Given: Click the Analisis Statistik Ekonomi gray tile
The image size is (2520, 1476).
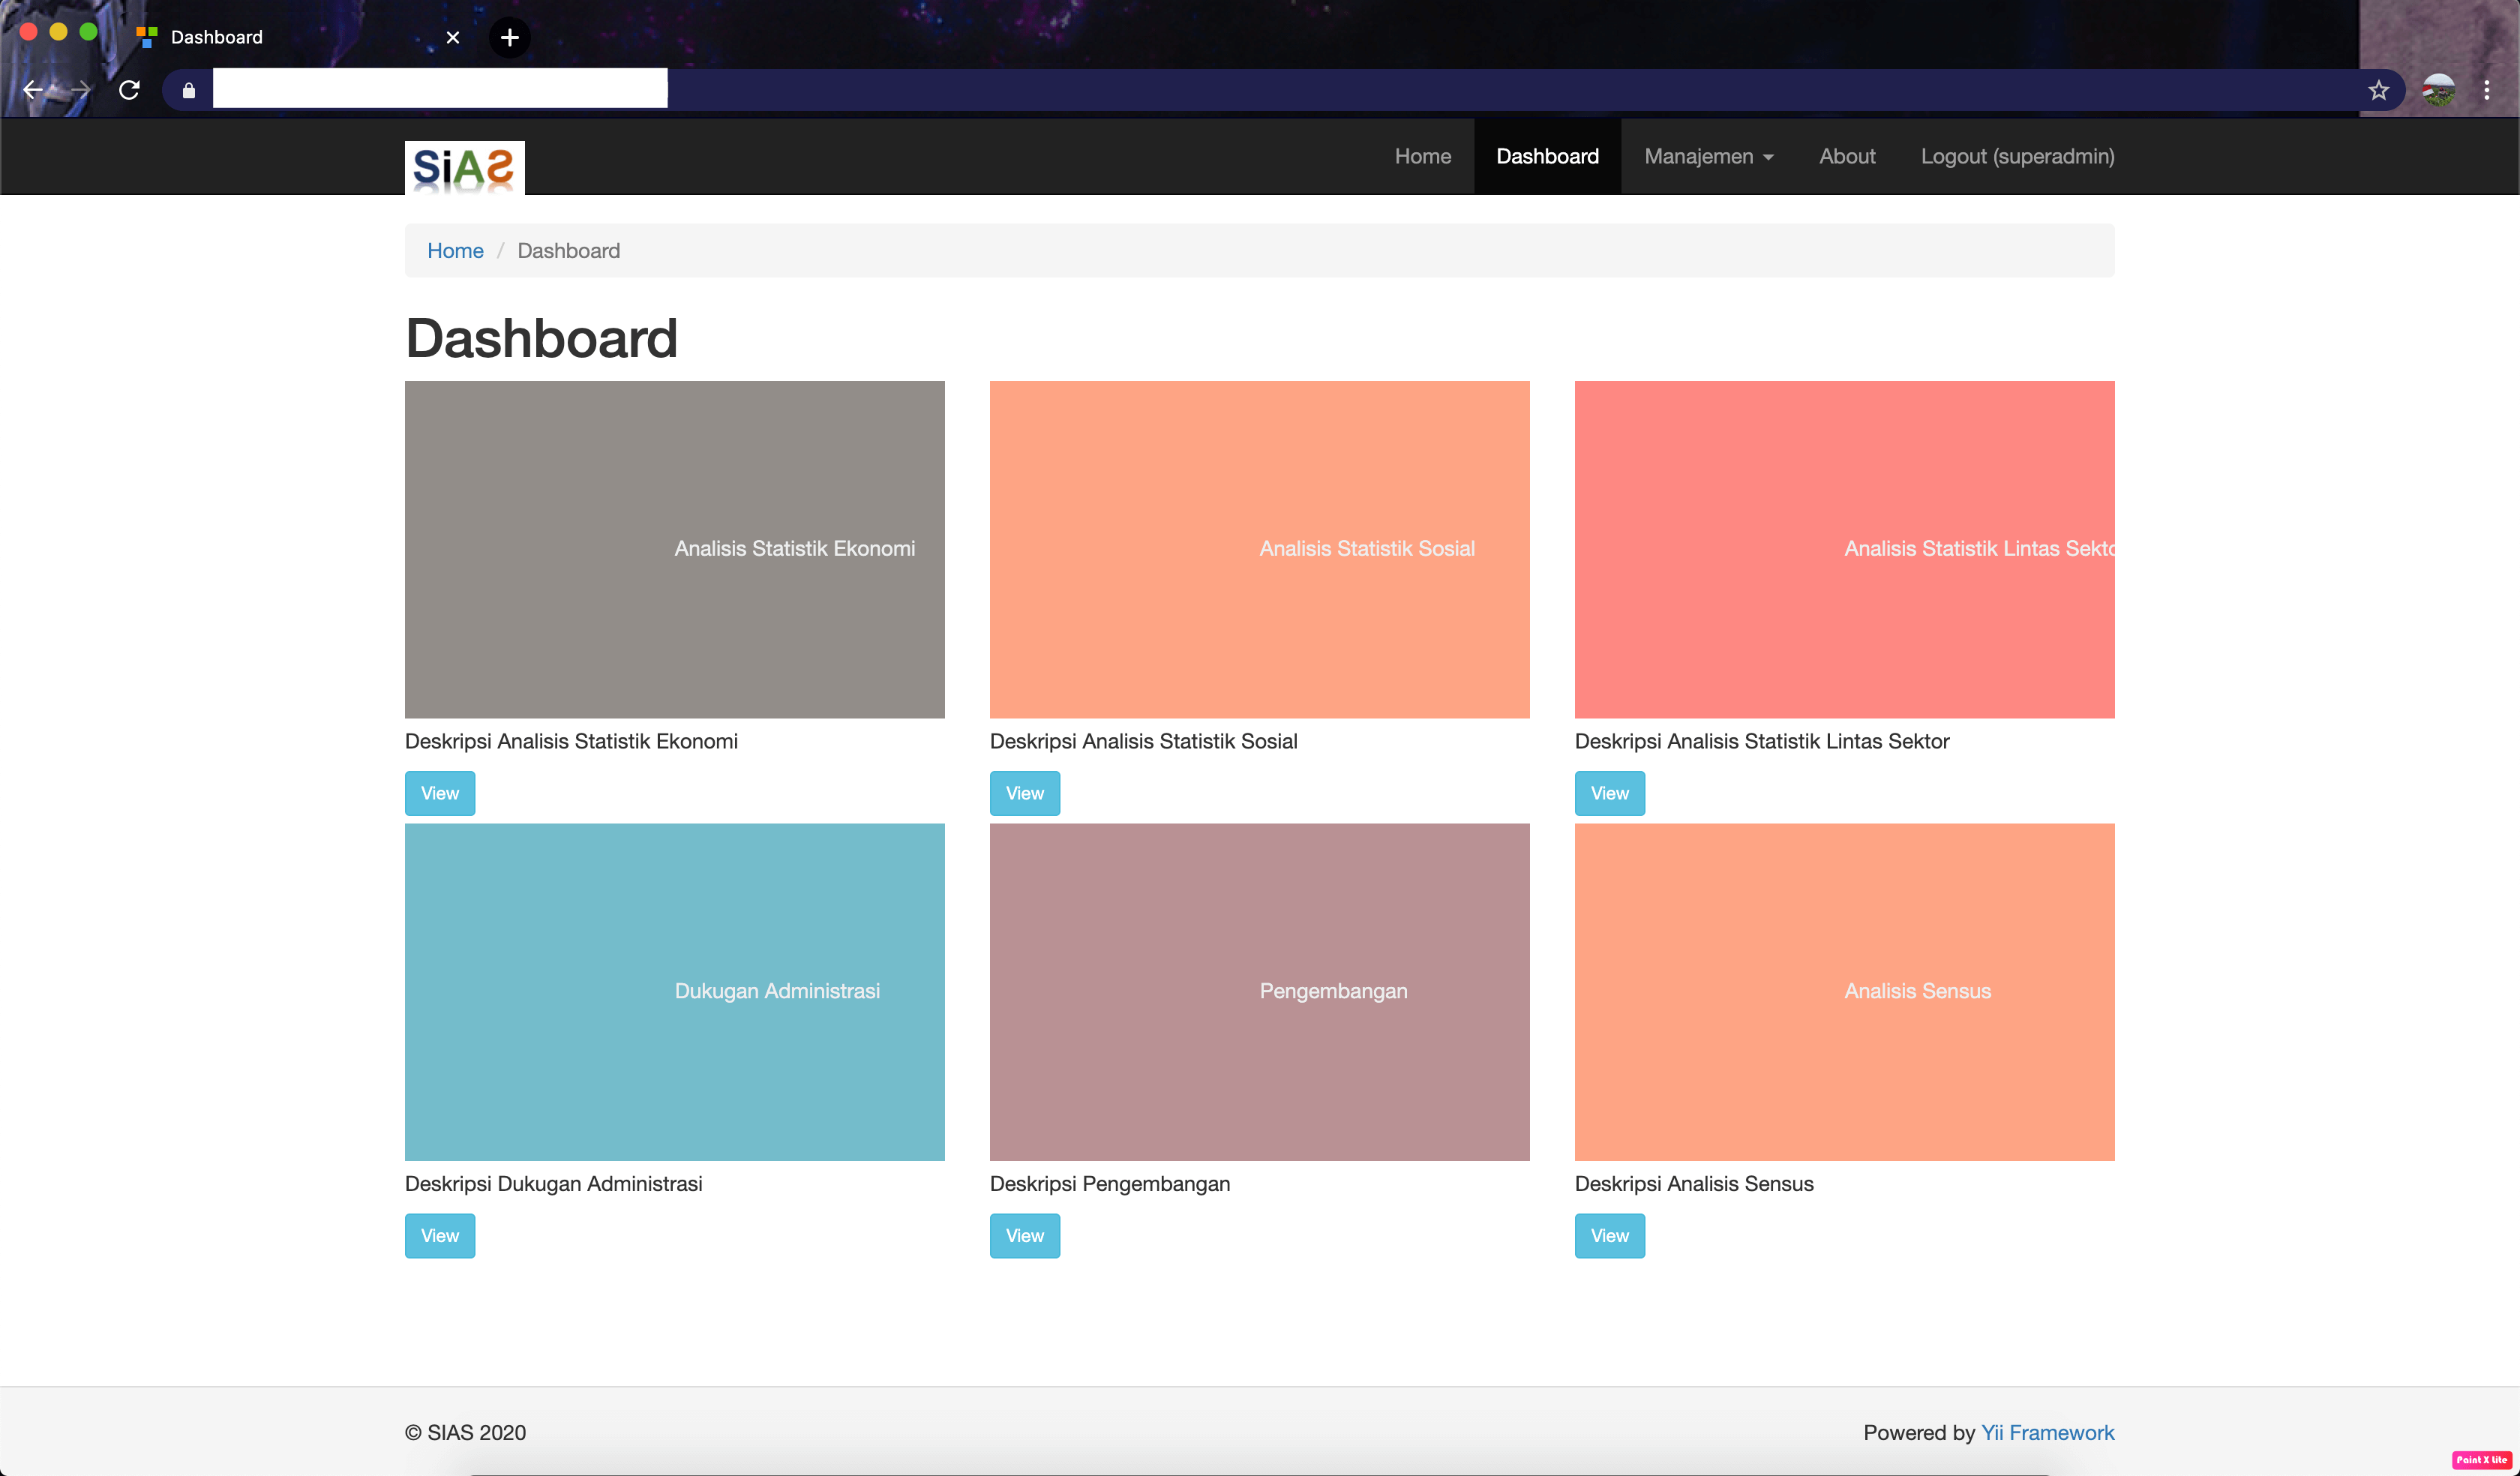Looking at the screenshot, I should point(675,549).
